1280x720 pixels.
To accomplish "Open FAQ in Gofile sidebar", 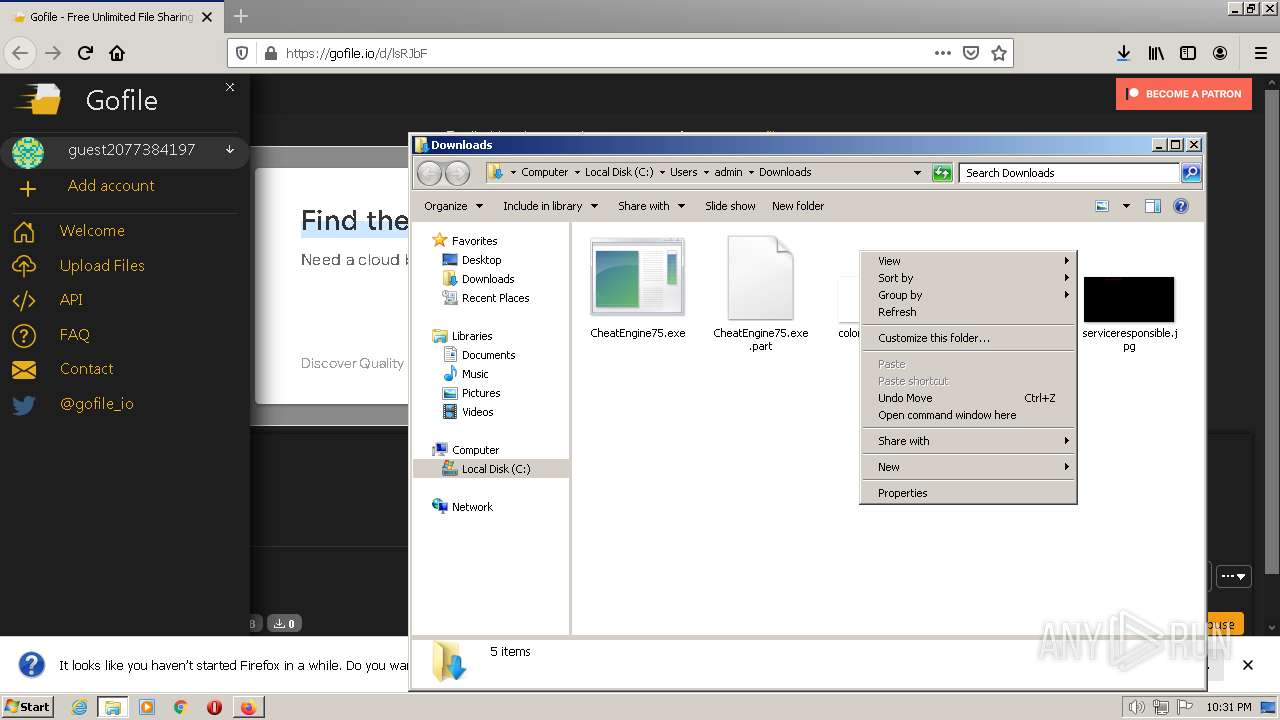I will [x=74, y=334].
